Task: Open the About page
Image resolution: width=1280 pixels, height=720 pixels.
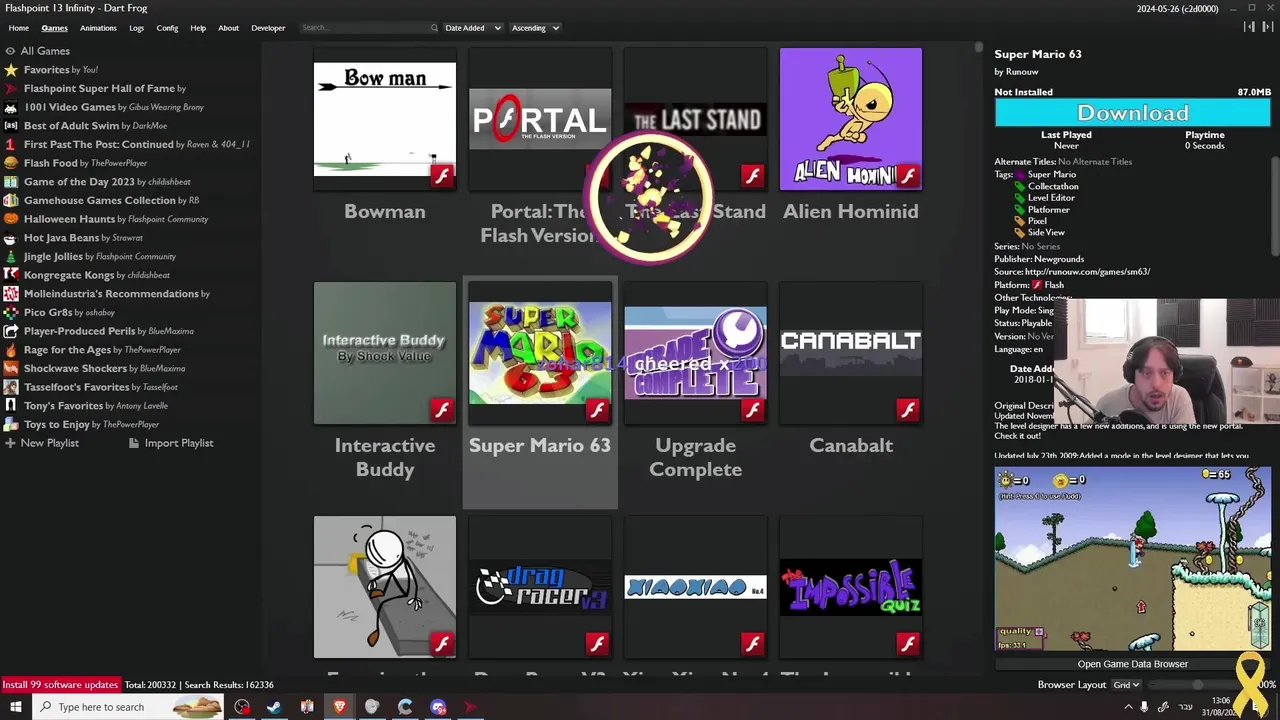Action: click(228, 28)
